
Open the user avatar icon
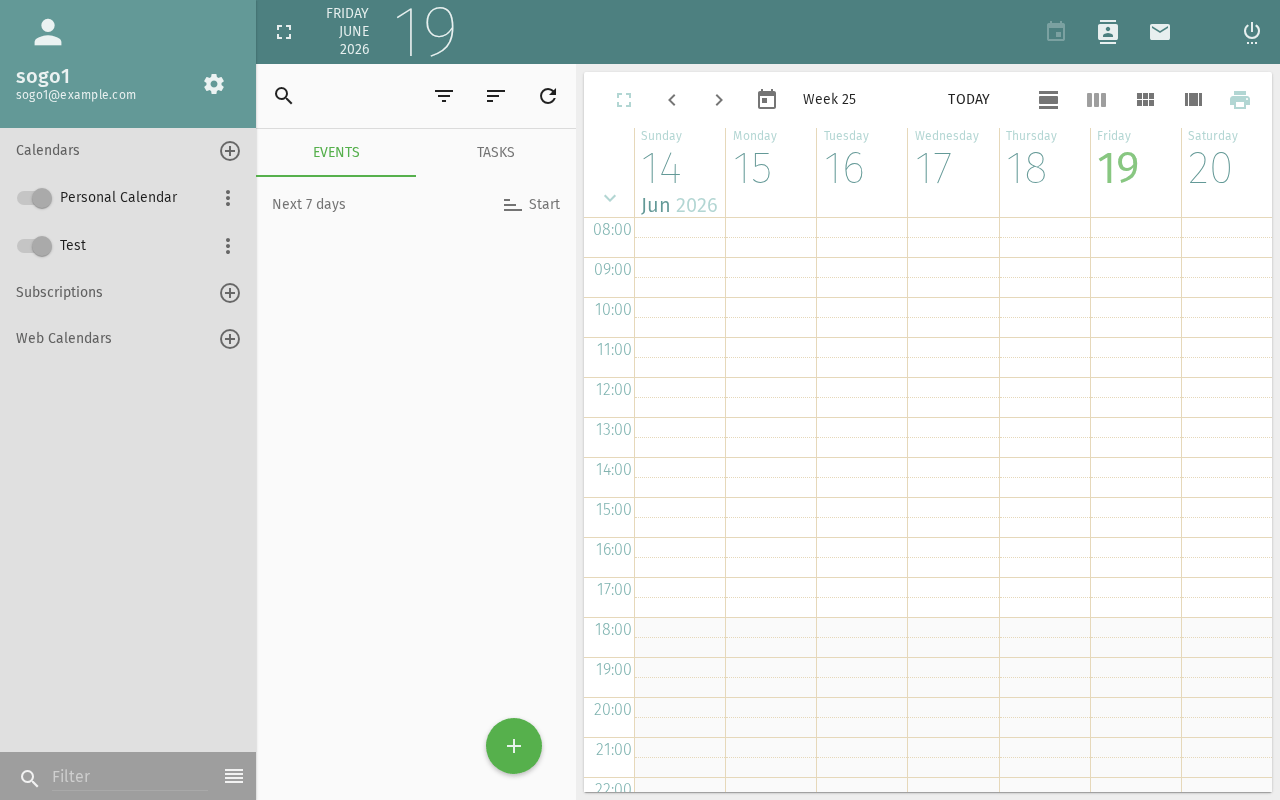pos(48,32)
